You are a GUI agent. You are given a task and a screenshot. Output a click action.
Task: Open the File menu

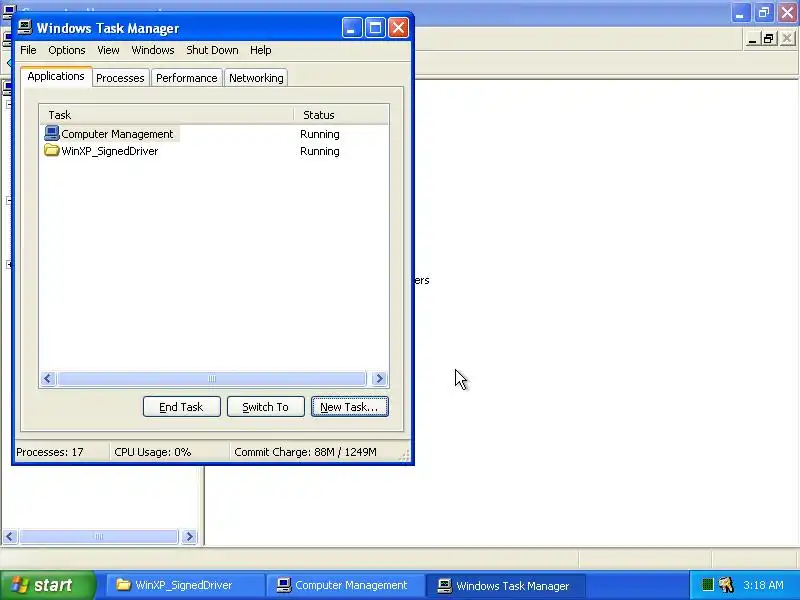pyautogui.click(x=28, y=50)
